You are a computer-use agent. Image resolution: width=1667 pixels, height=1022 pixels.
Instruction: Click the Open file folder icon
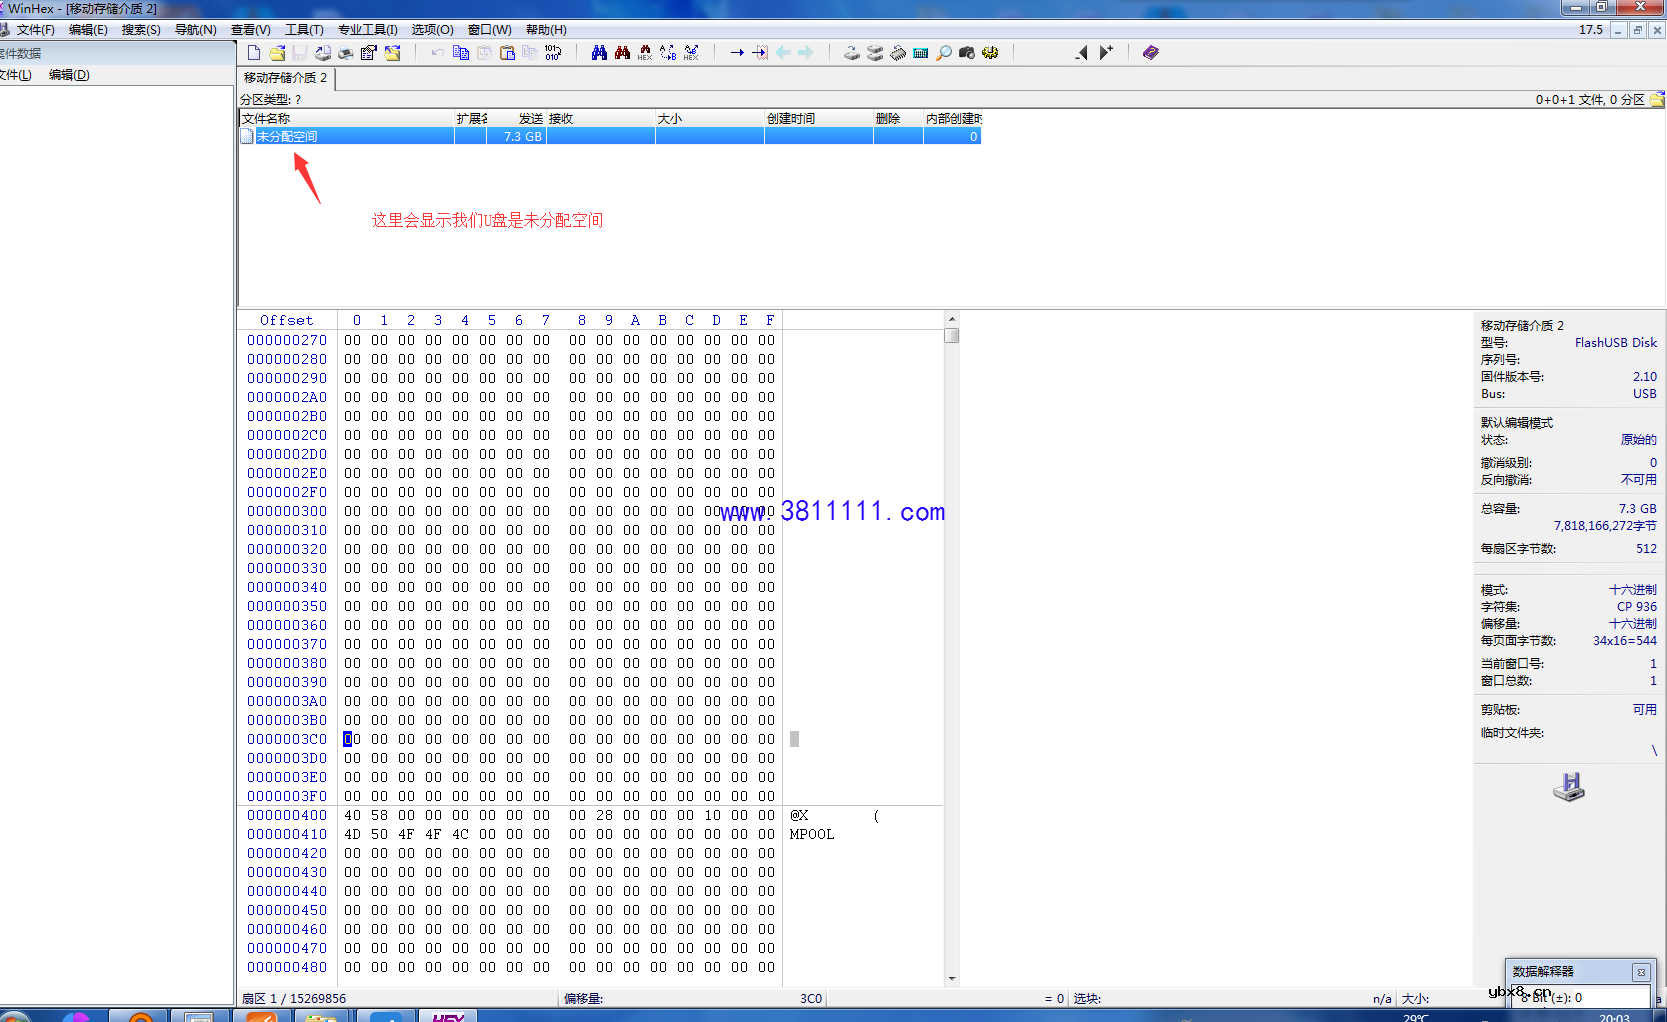pyautogui.click(x=277, y=53)
